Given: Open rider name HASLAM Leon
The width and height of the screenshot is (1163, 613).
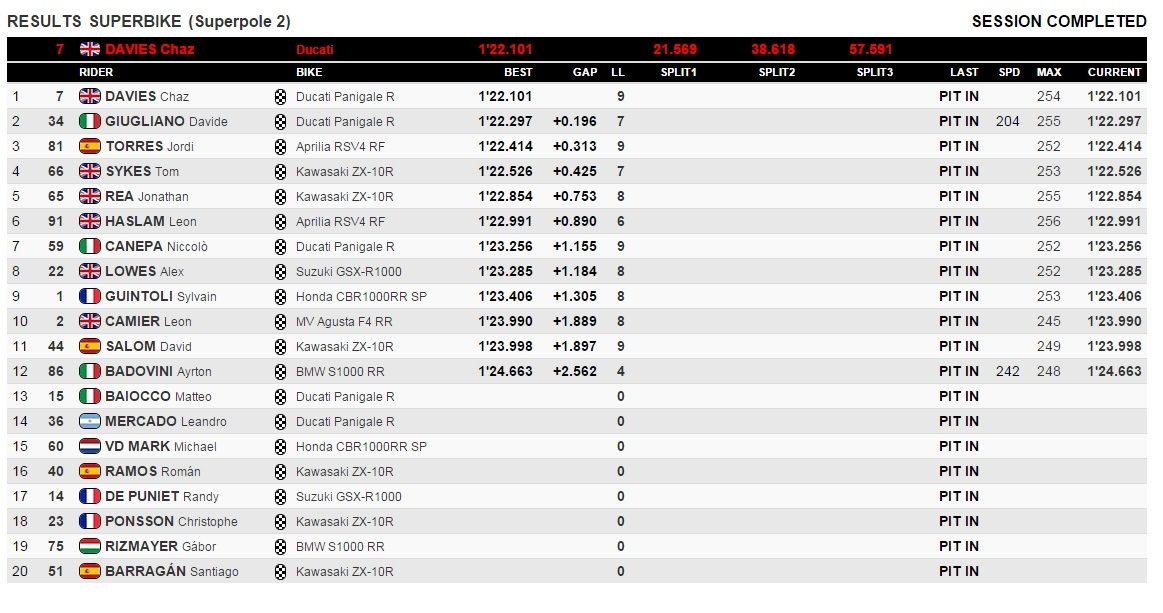Looking at the screenshot, I should point(151,221).
